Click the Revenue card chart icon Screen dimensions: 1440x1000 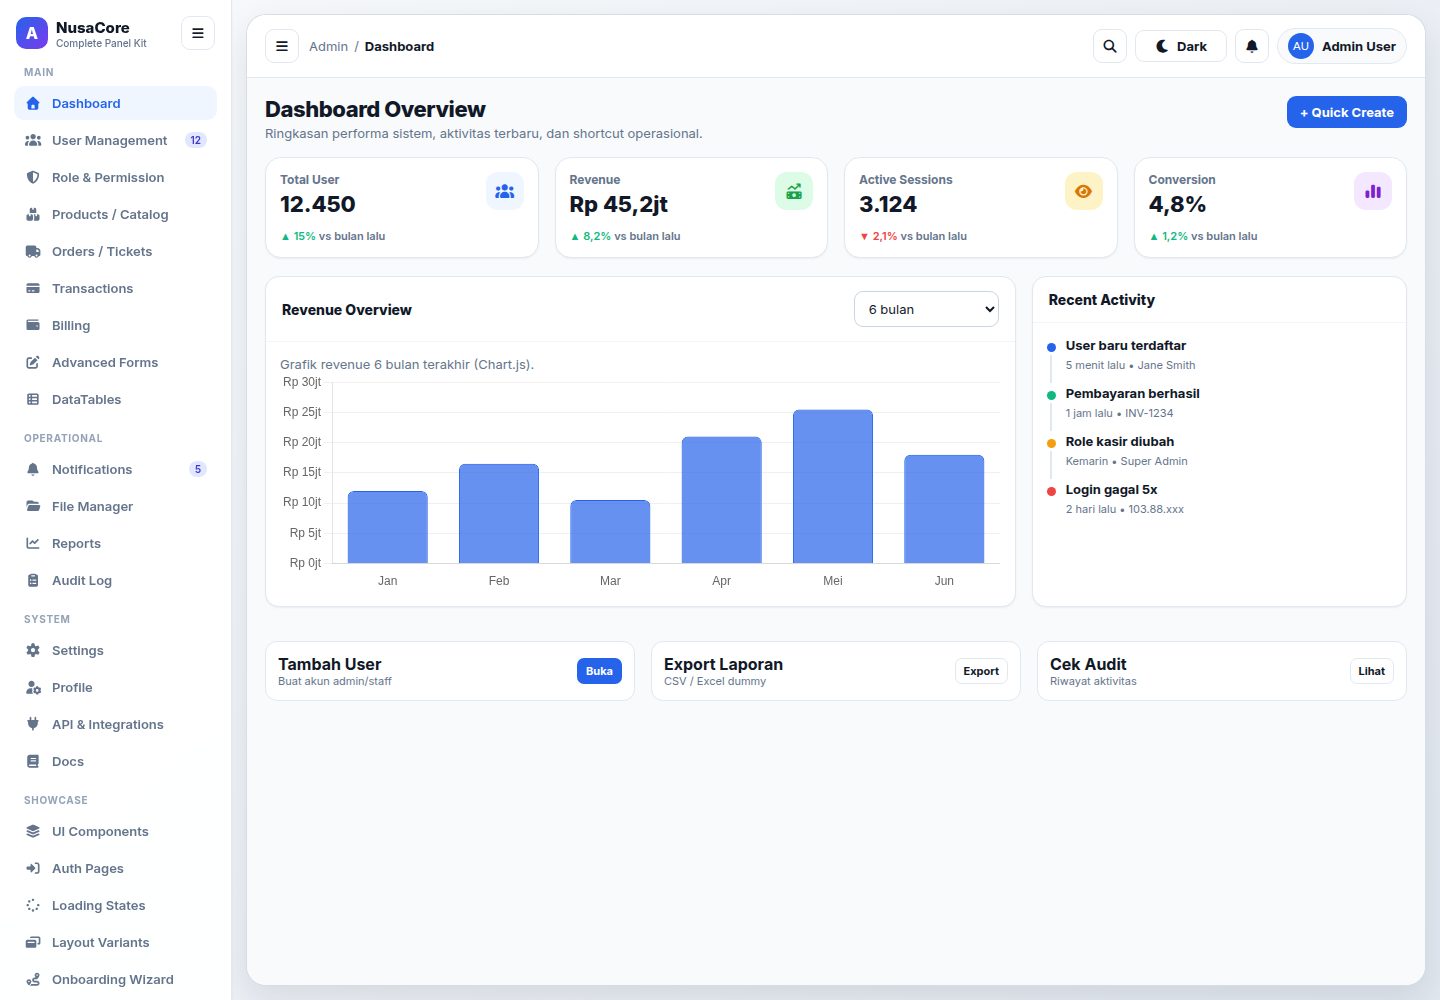794,191
